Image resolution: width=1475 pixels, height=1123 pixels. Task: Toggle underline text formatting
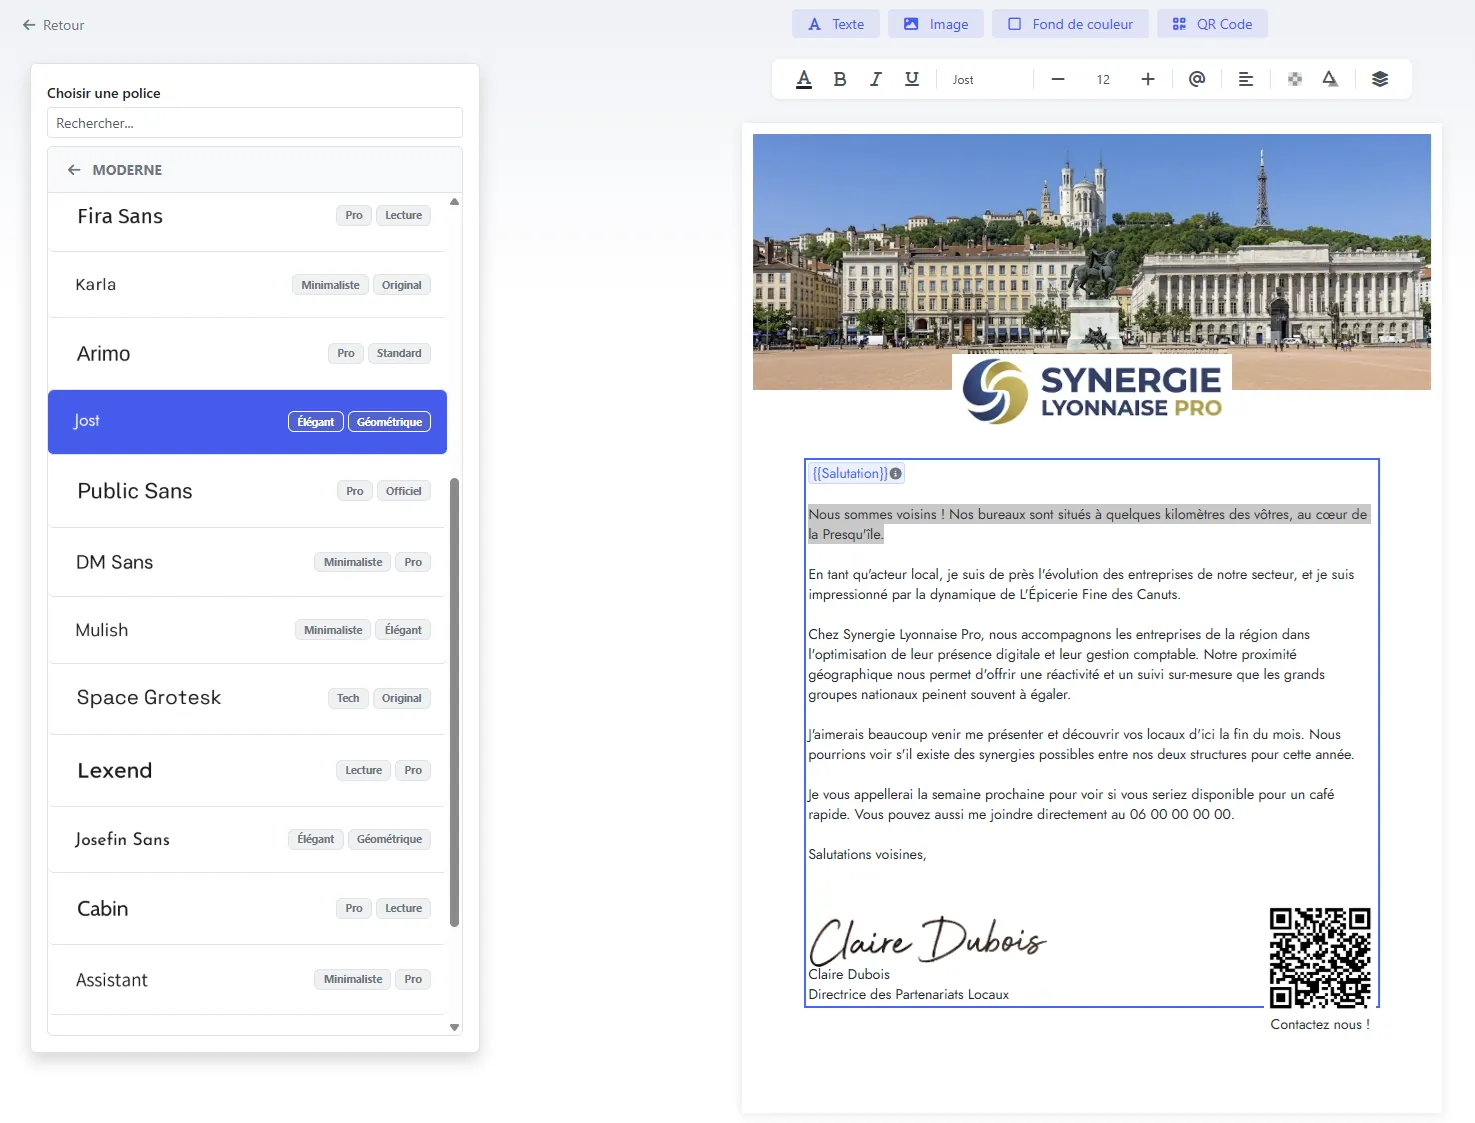tap(912, 79)
